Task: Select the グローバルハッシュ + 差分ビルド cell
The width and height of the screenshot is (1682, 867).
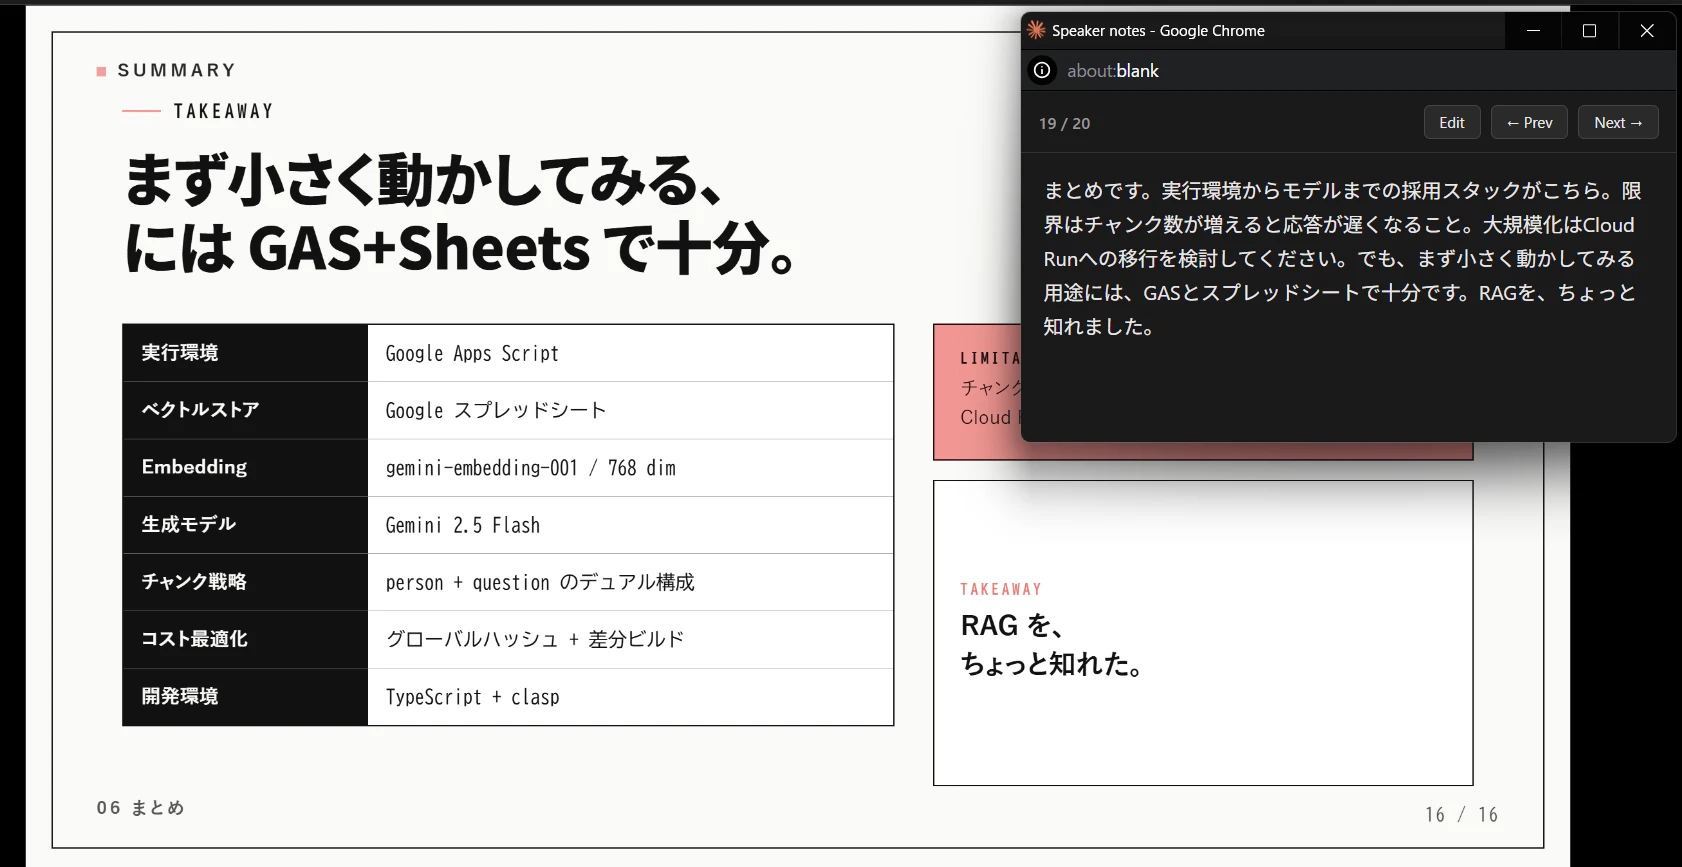Action: (x=630, y=639)
